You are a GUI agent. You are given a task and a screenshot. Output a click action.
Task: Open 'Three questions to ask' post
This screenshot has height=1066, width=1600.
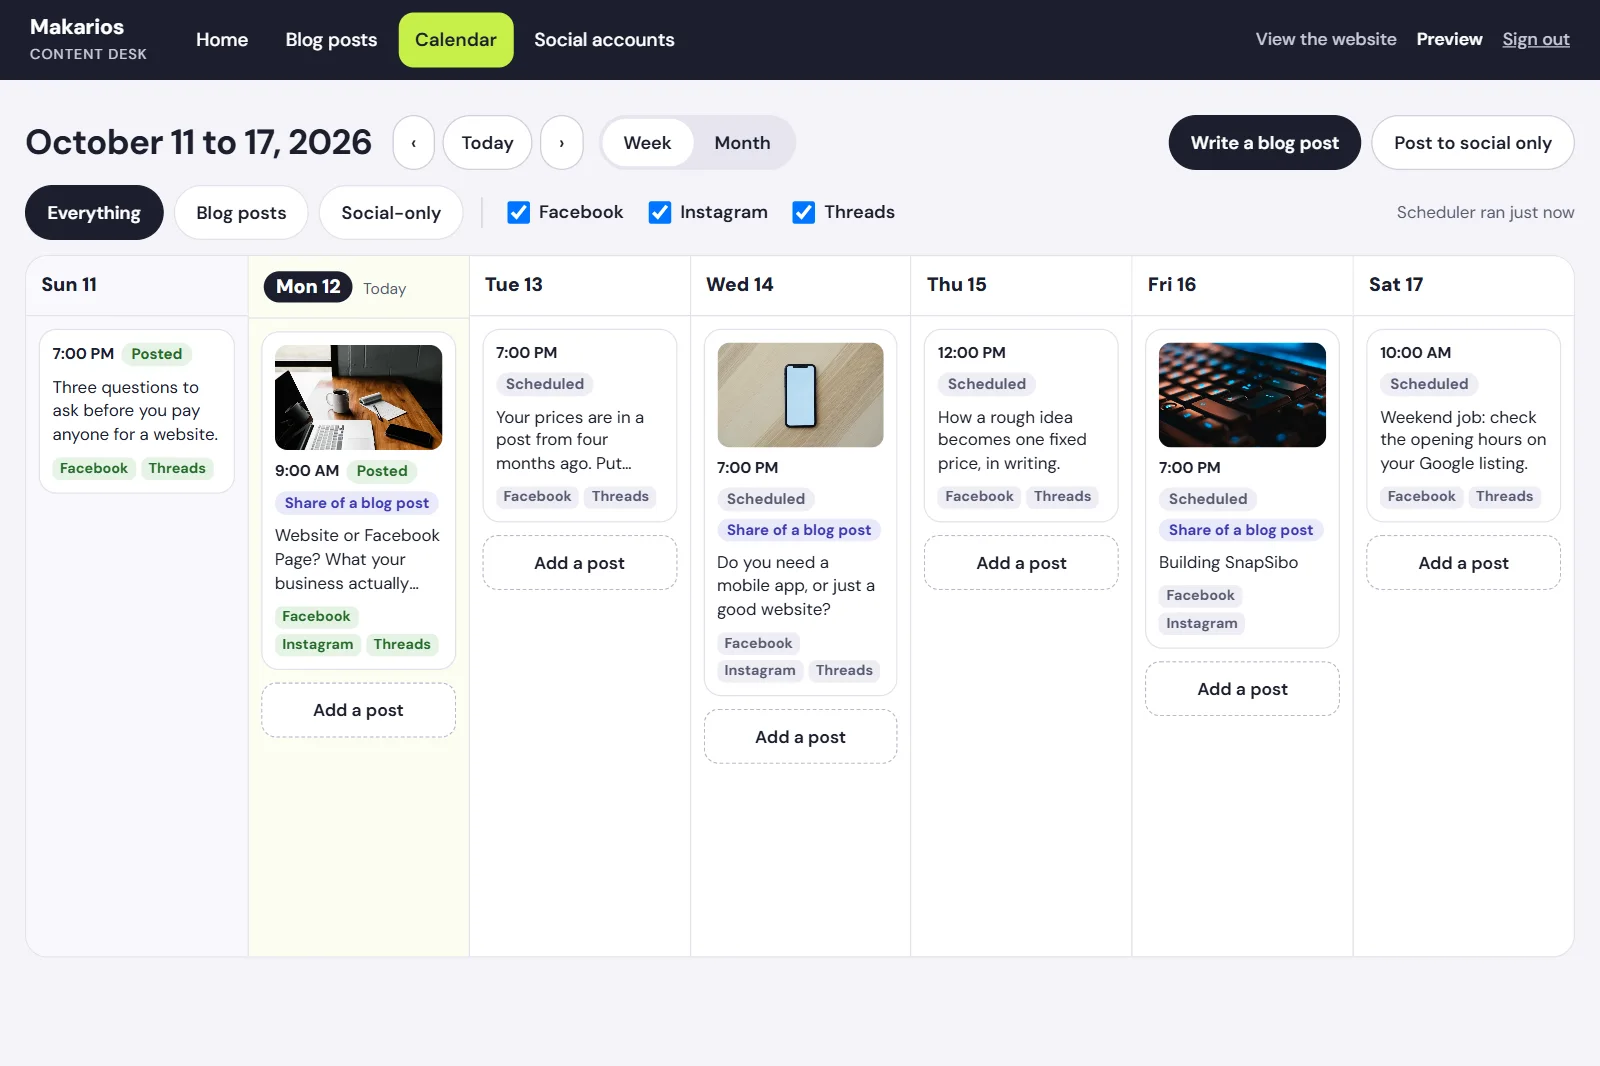(x=135, y=411)
